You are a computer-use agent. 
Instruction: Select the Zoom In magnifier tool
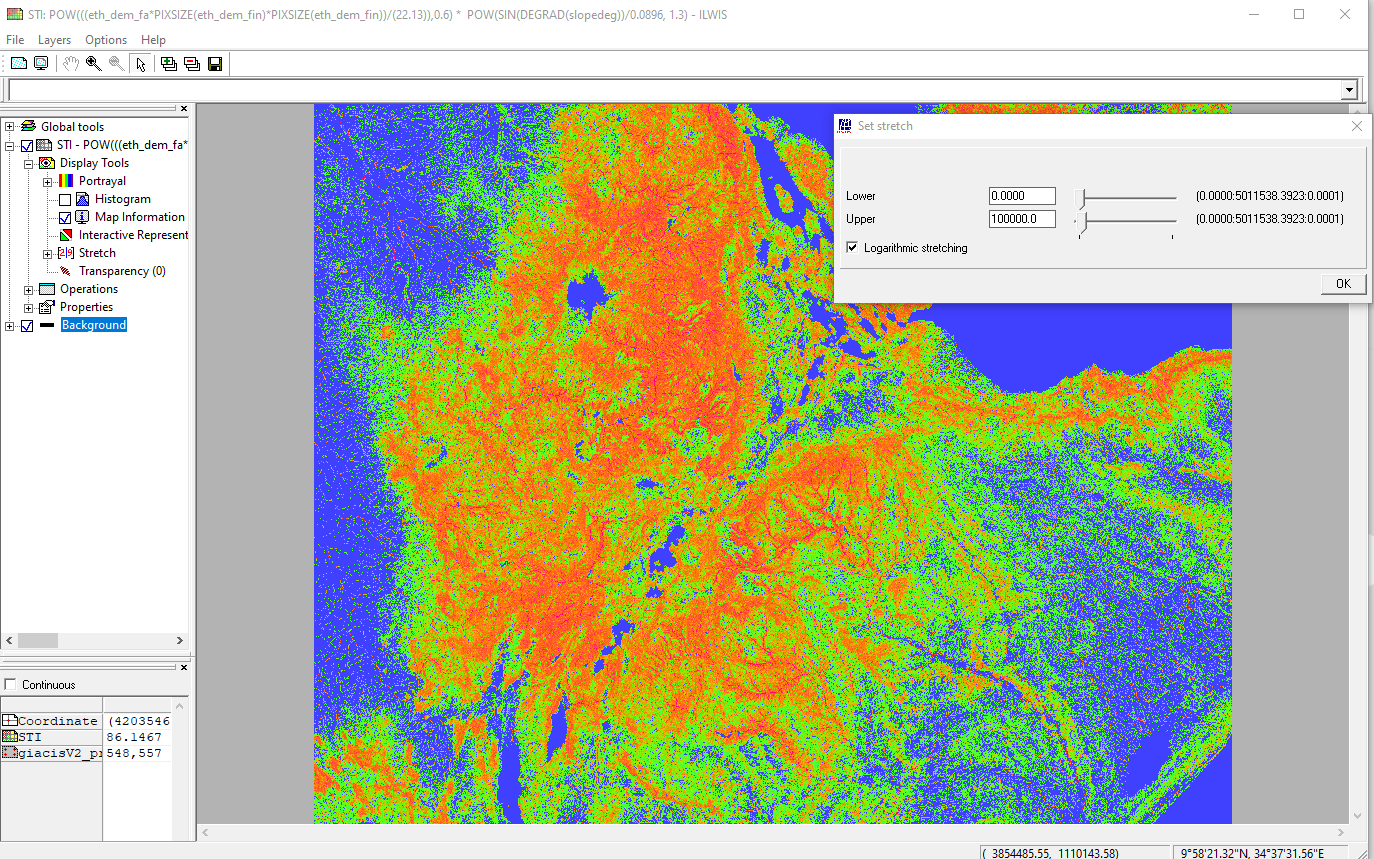[x=93, y=63]
